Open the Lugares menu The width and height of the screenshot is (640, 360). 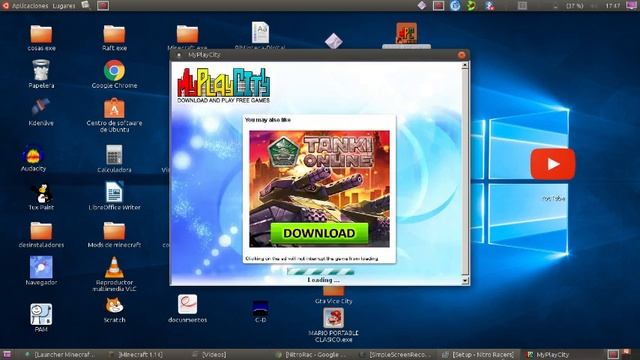click(64, 6)
